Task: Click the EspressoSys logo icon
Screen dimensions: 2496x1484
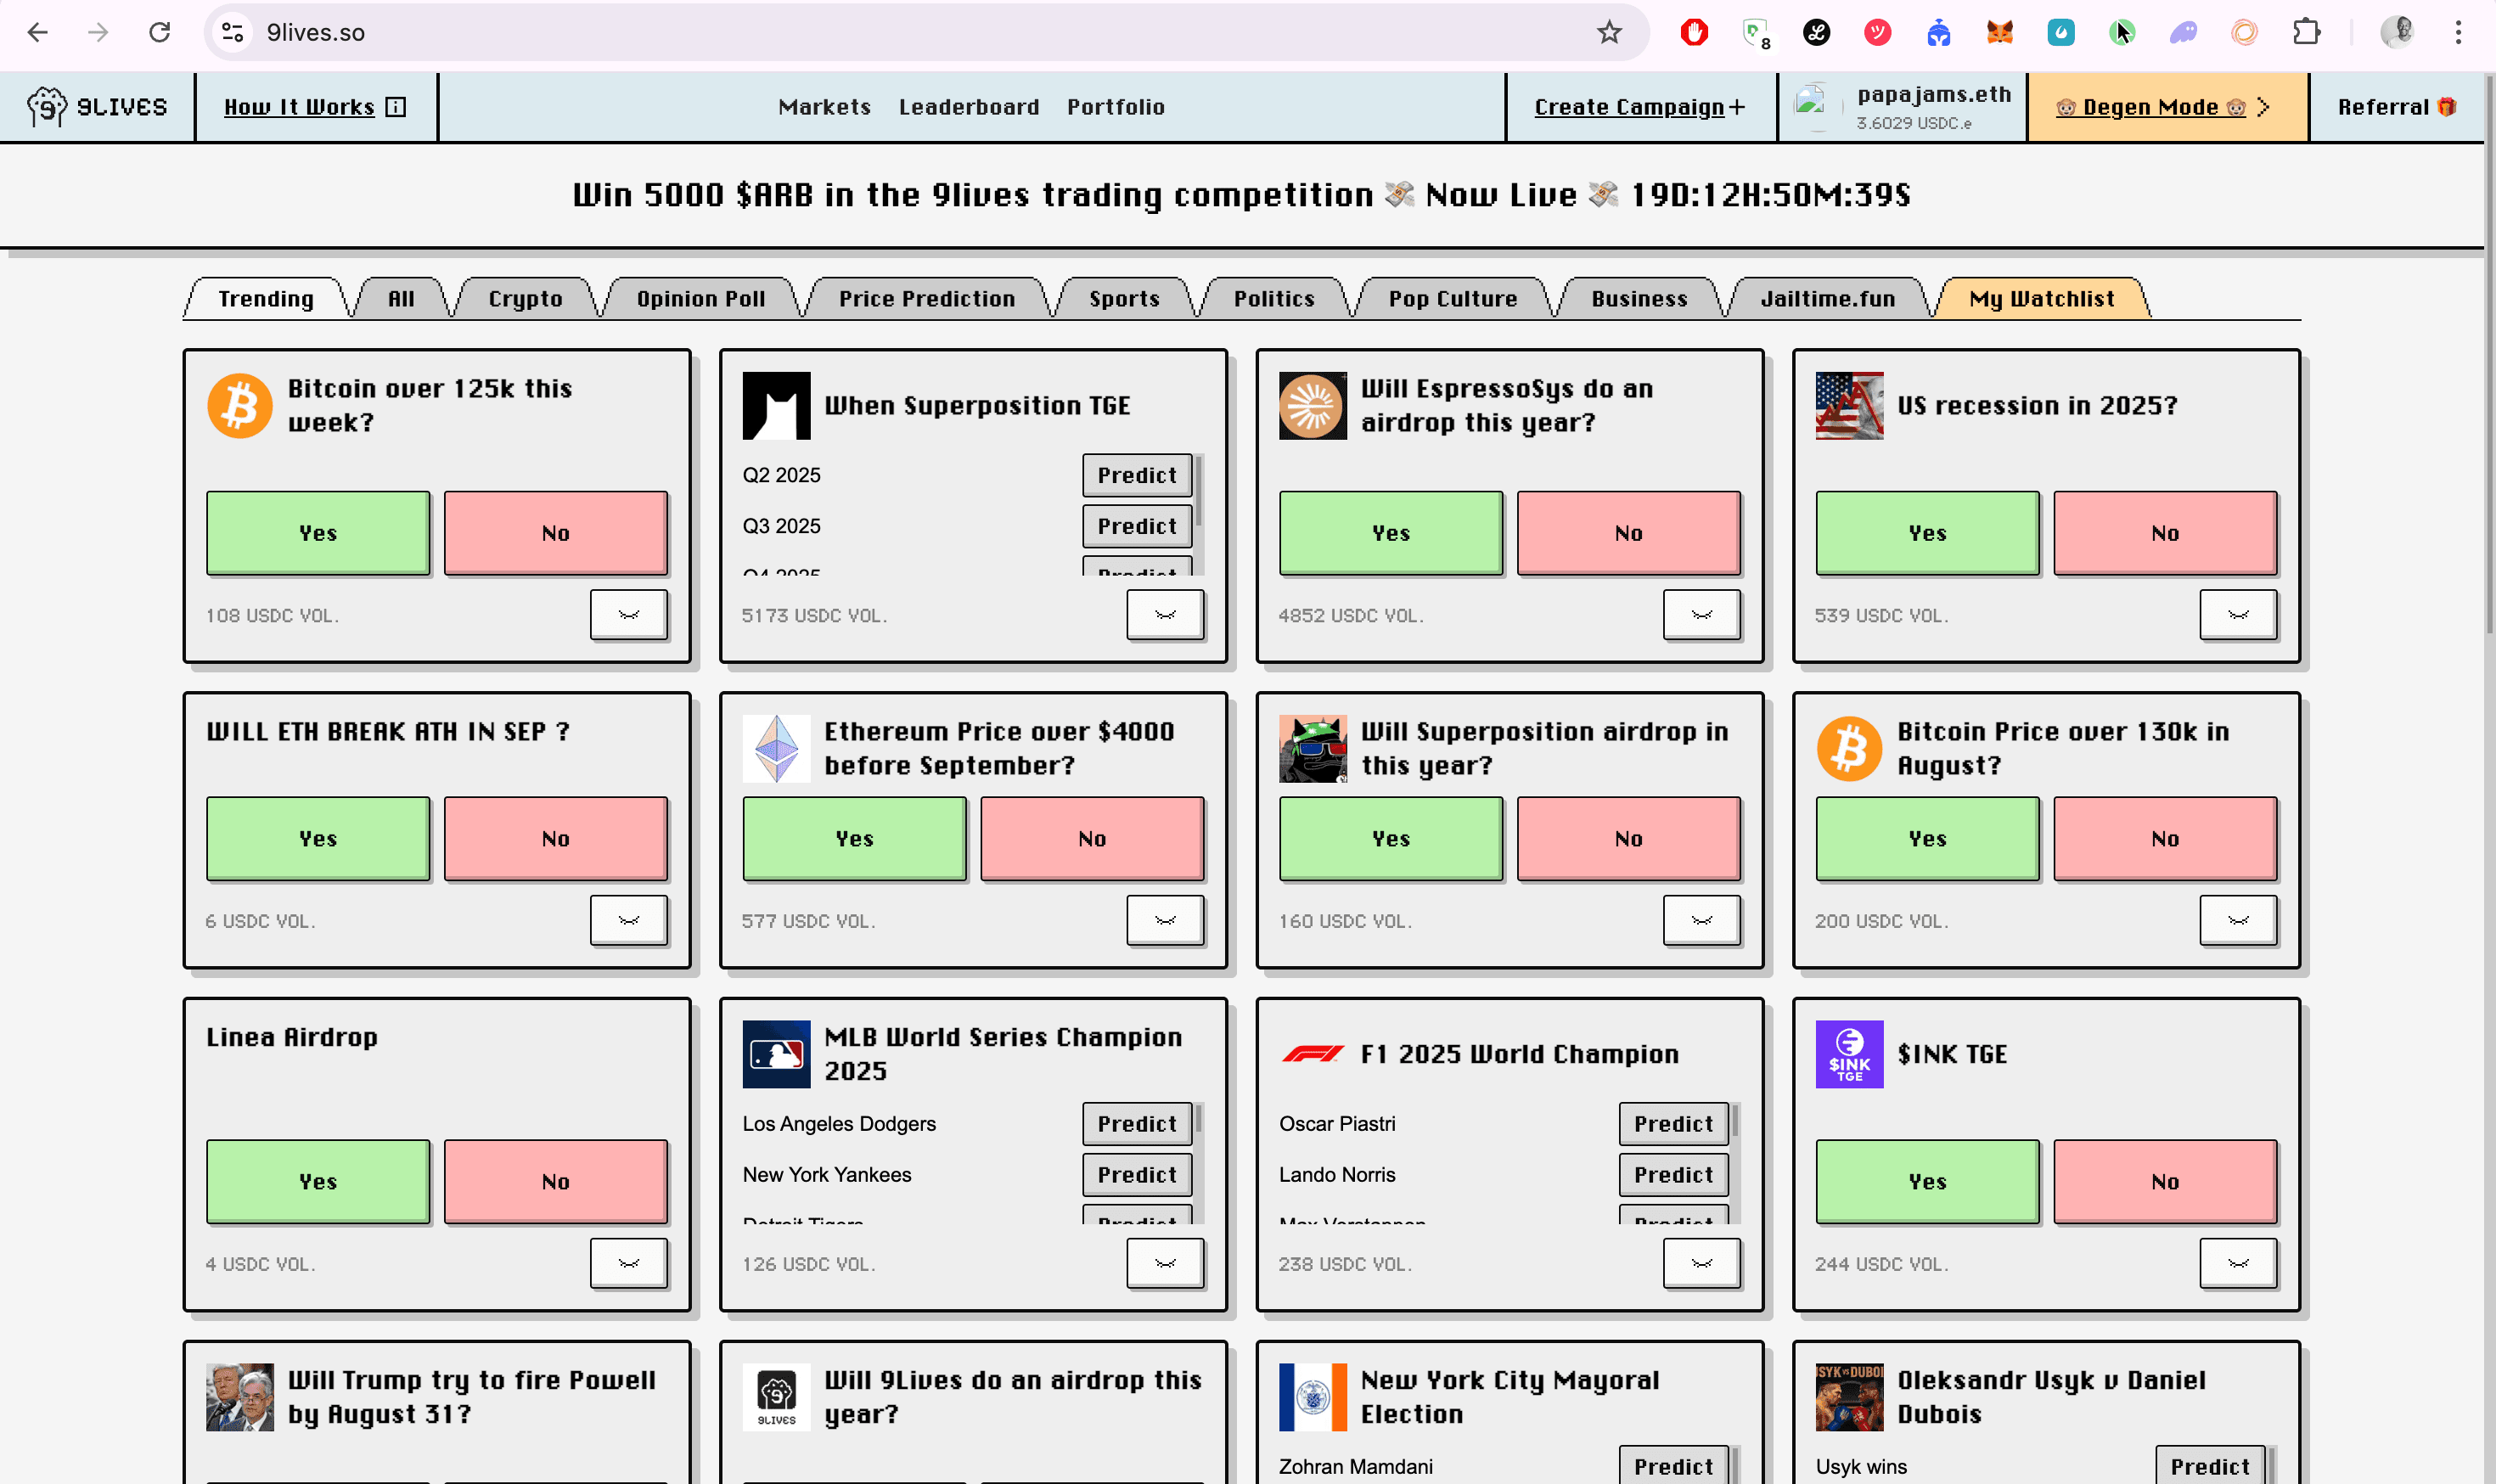Action: [1313, 406]
